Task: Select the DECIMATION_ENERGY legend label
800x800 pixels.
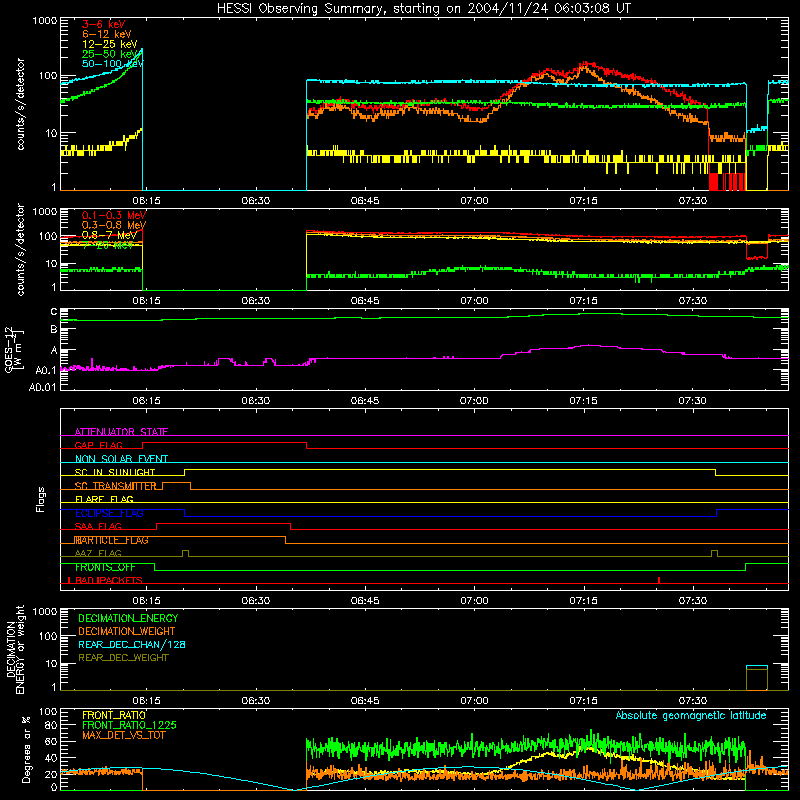Action: (128, 618)
